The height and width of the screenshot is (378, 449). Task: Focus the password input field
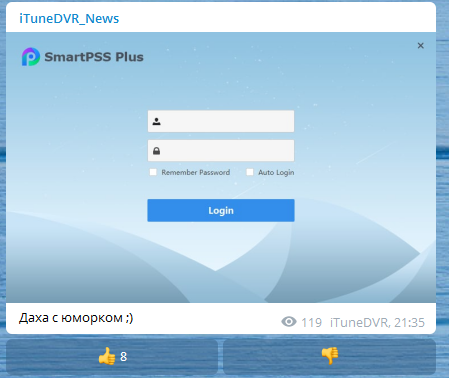221,151
